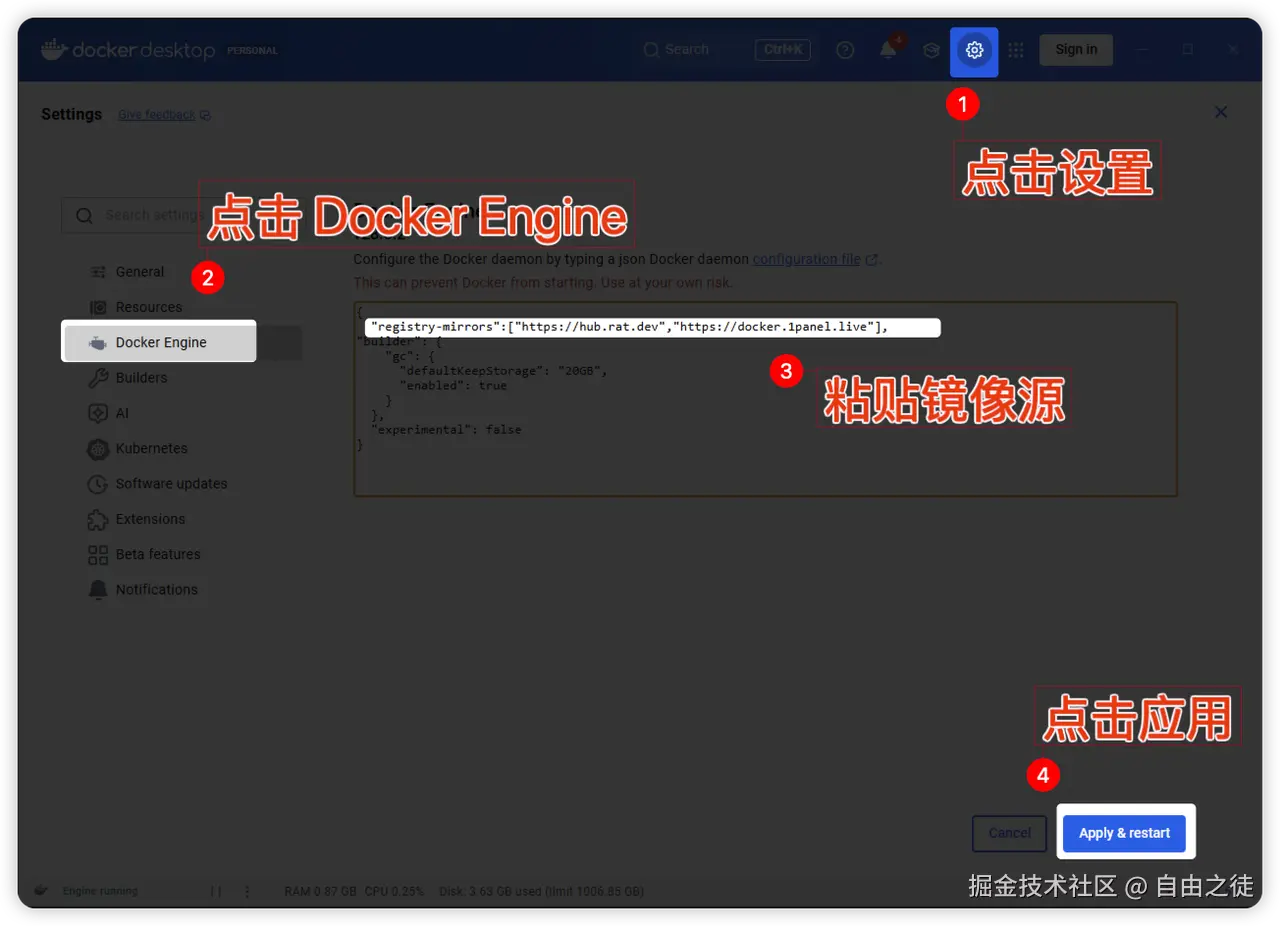Open the Resources settings section
1280x926 pixels.
[182, 307]
